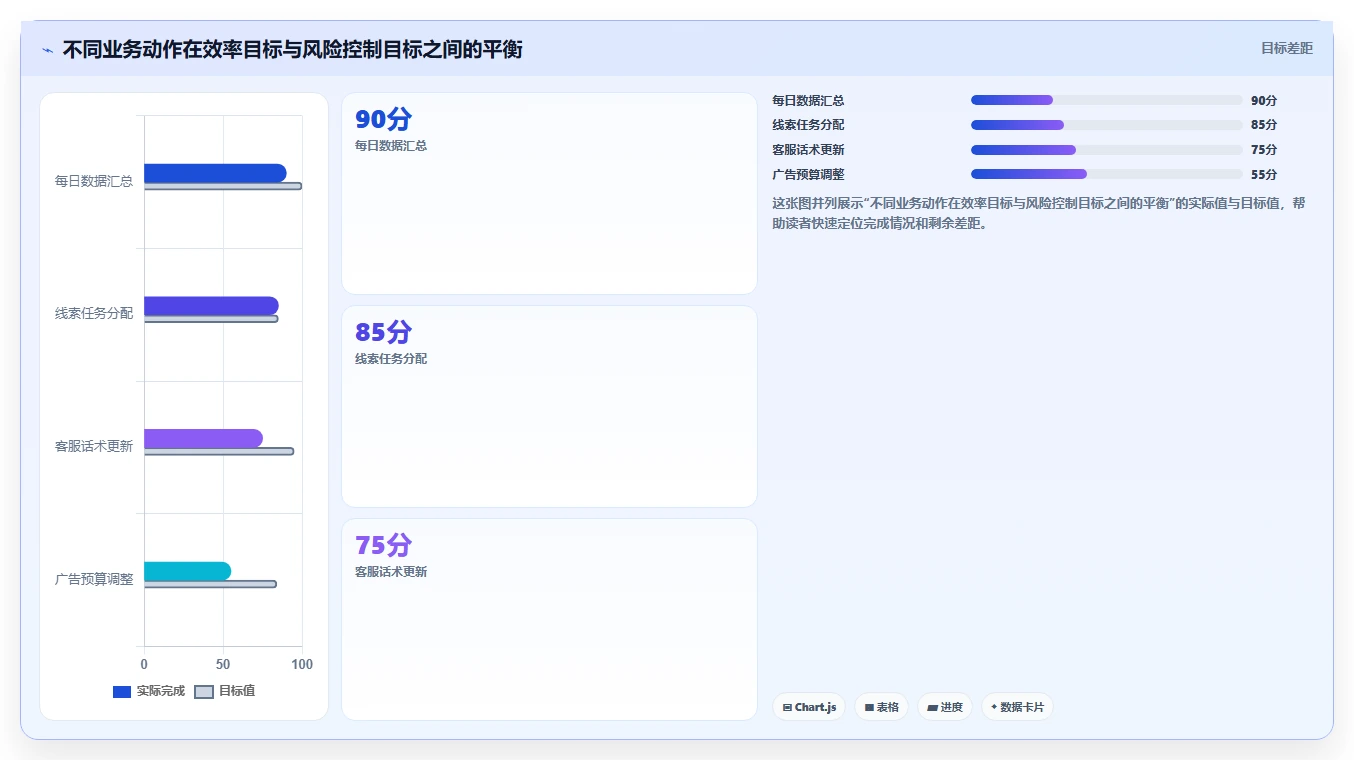Click the chart axis label 客服话术更新
Image resolution: width=1354 pixels, height=760 pixels.
(x=94, y=446)
